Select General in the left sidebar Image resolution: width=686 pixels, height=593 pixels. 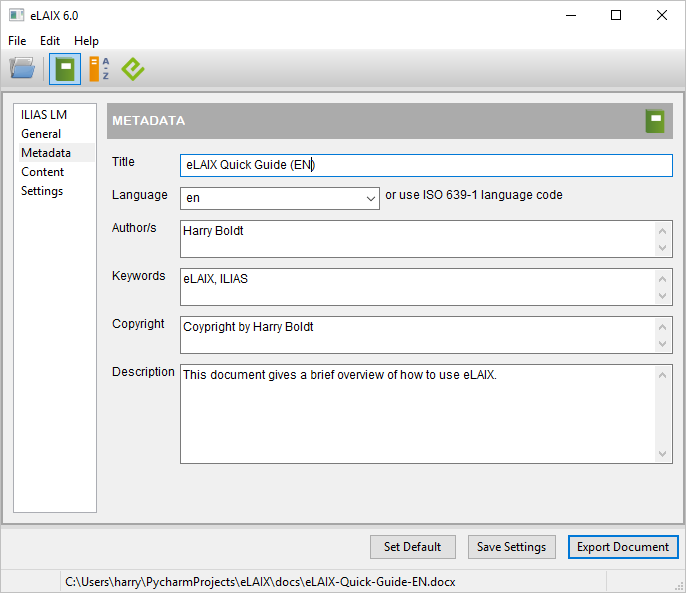coord(41,134)
